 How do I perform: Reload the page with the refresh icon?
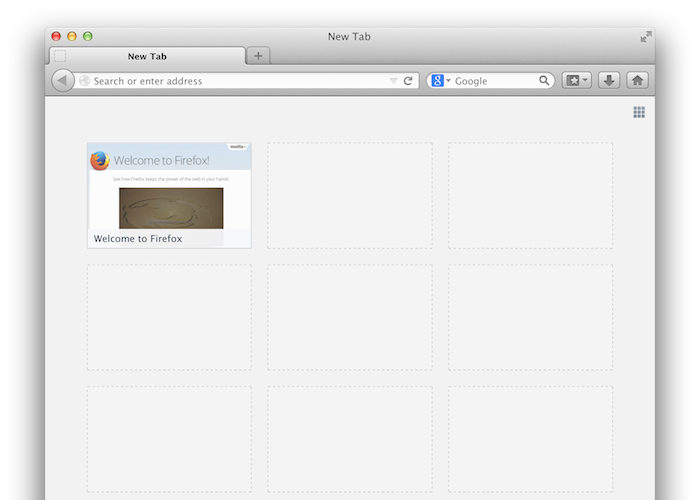point(408,81)
